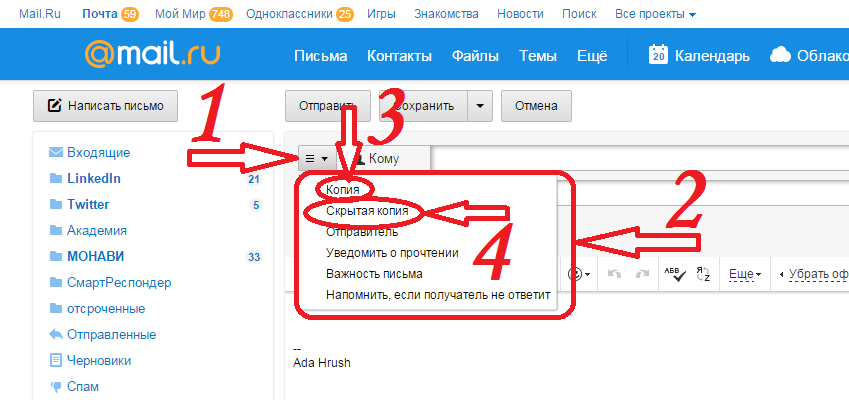This screenshot has height=400, width=849.
Task: Select Скрытая копия from the menu
Action: point(367,211)
